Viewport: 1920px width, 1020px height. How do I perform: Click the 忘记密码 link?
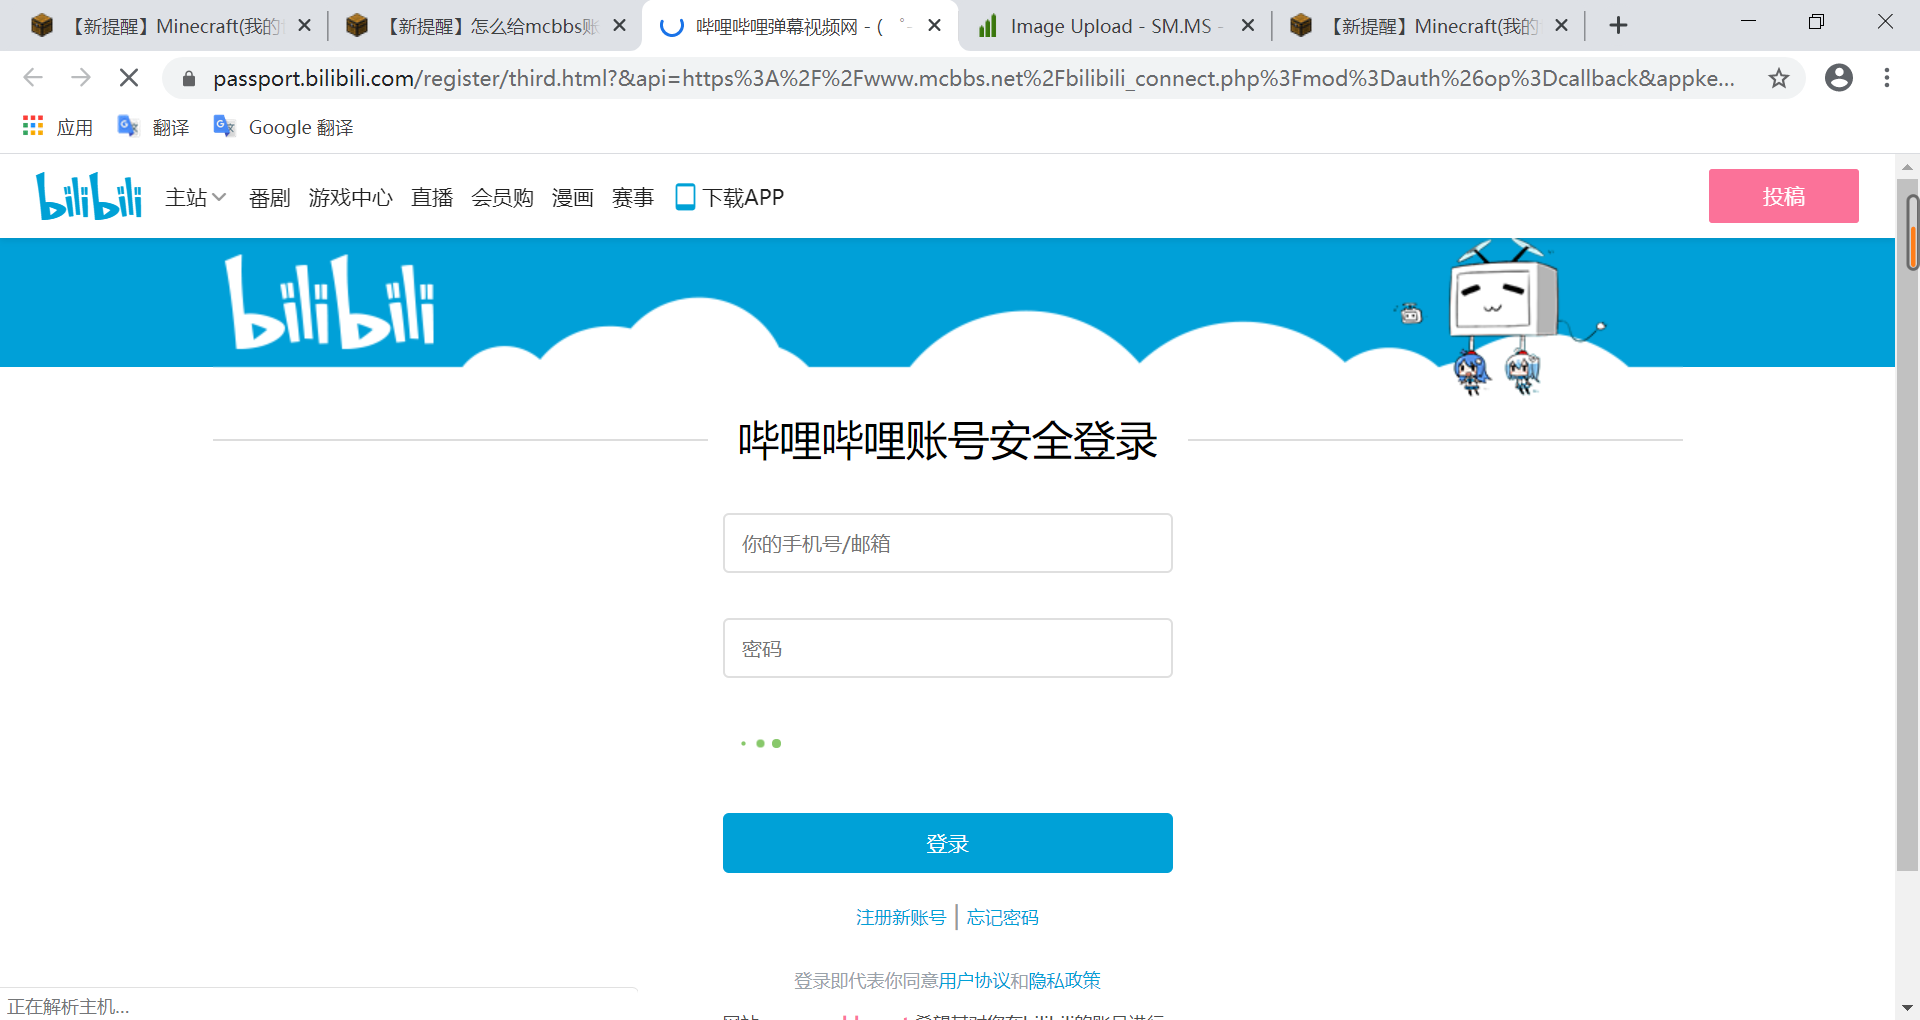coord(1002,917)
